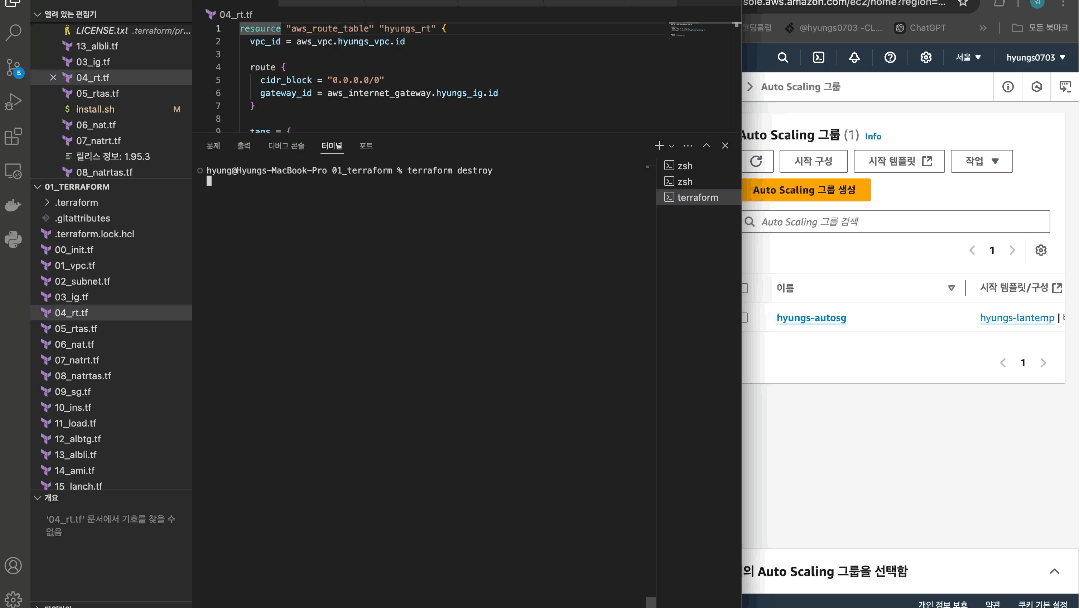
Task: Check the hyungs-autosg row checkbox
Action: [745, 317]
